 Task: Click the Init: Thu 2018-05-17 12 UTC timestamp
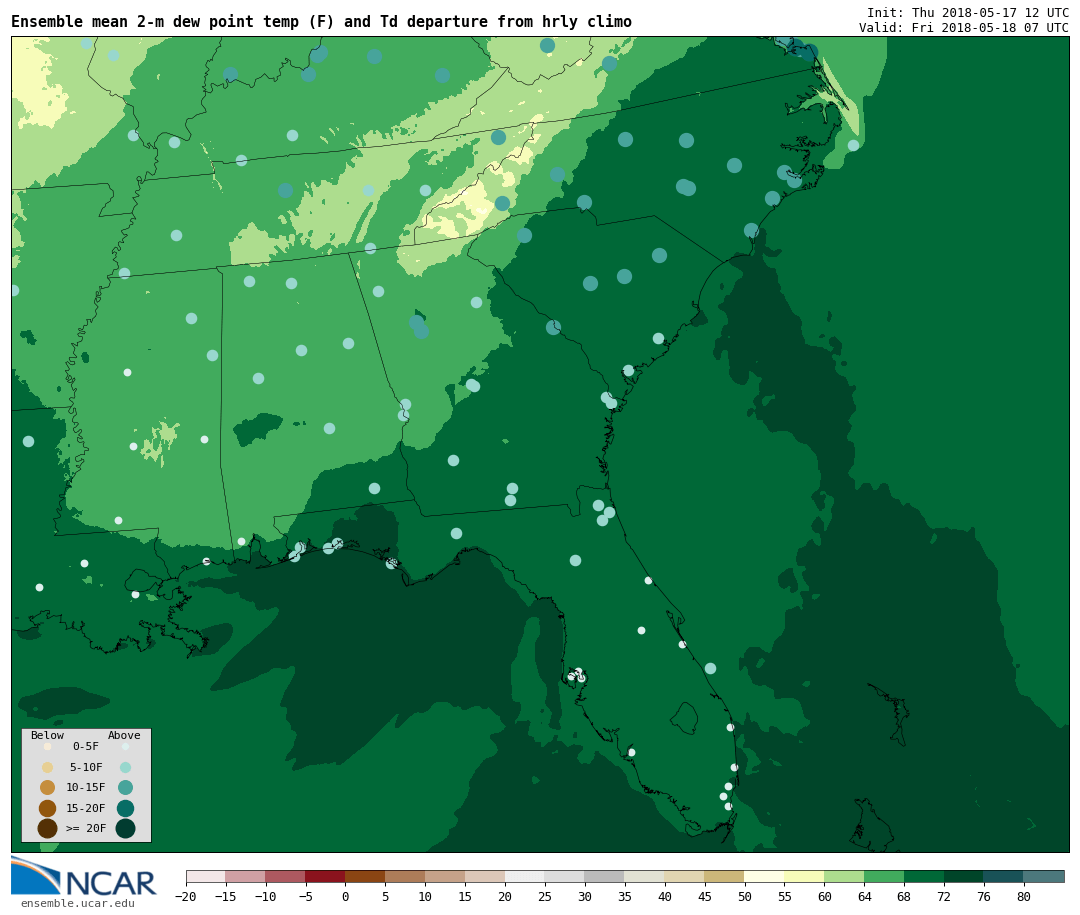coord(967,13)
